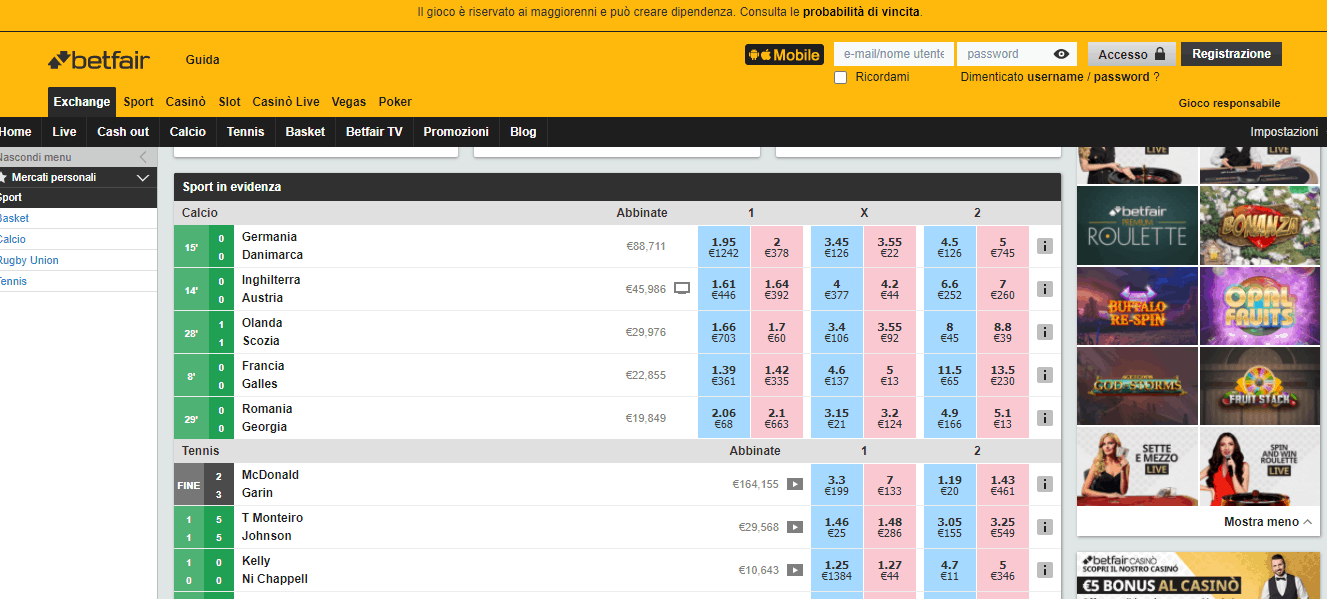Play live video for McDonald Garin

(x=795, y=484)
